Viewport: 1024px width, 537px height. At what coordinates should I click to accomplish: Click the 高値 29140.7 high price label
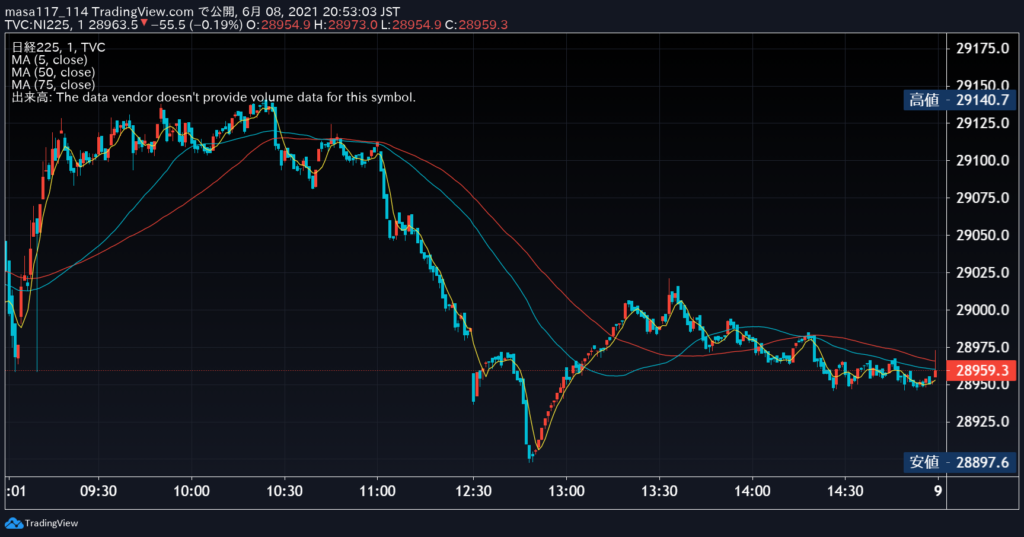[959, 100]
